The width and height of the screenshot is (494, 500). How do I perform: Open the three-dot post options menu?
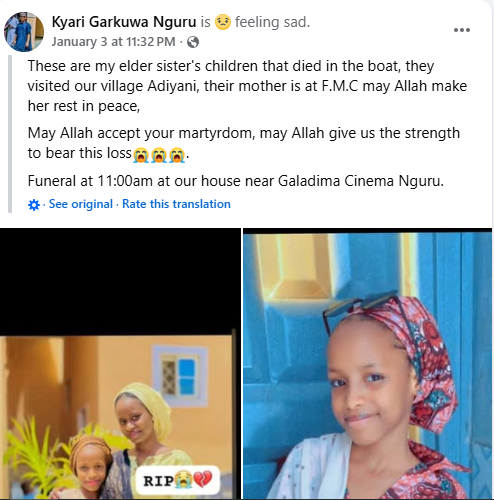(462, 30)
